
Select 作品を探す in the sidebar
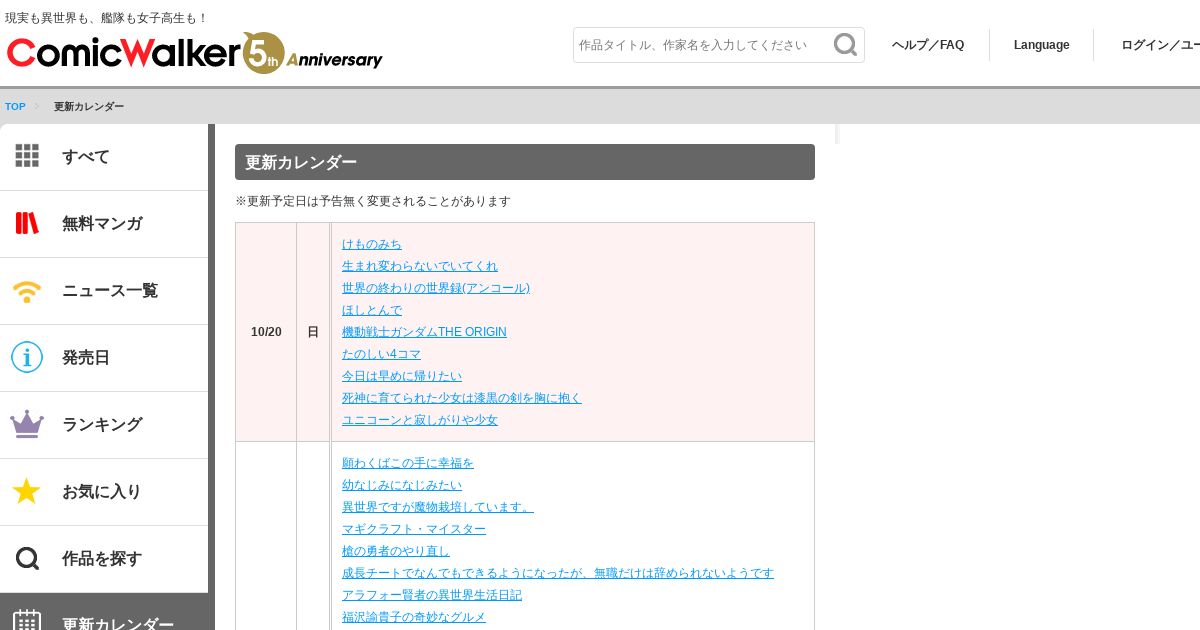coord(104,559)
